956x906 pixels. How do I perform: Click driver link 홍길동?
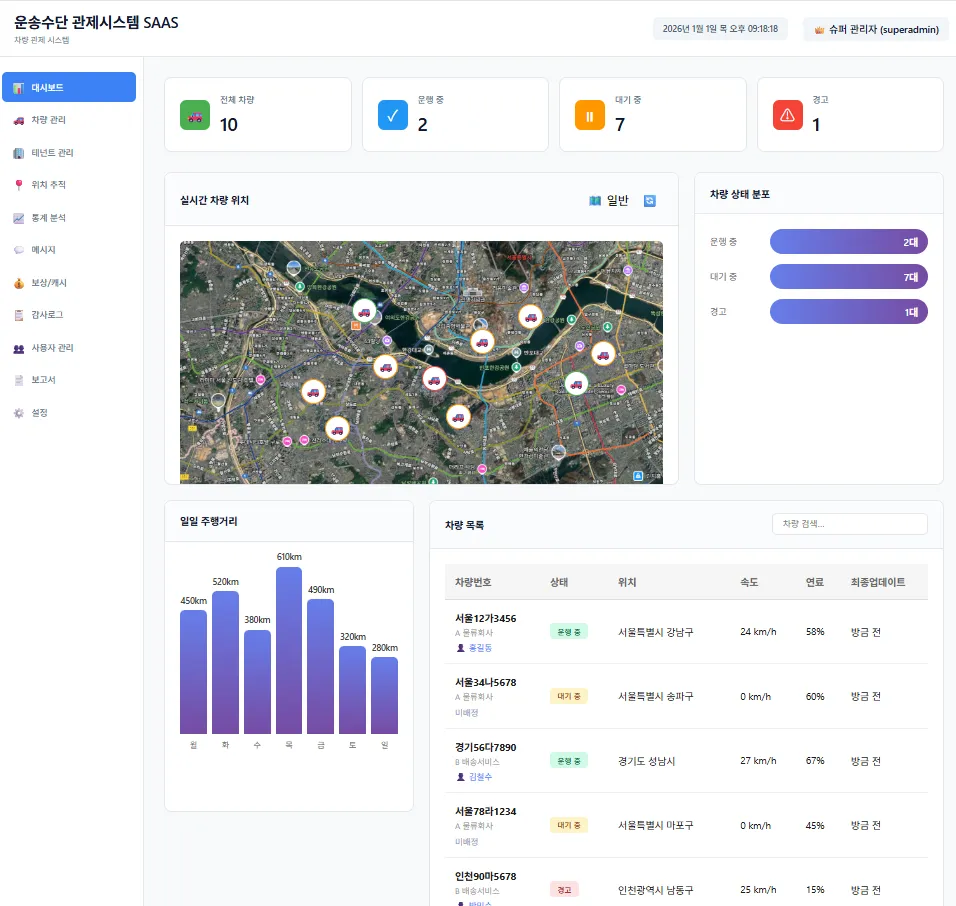(x=481, y=648)
